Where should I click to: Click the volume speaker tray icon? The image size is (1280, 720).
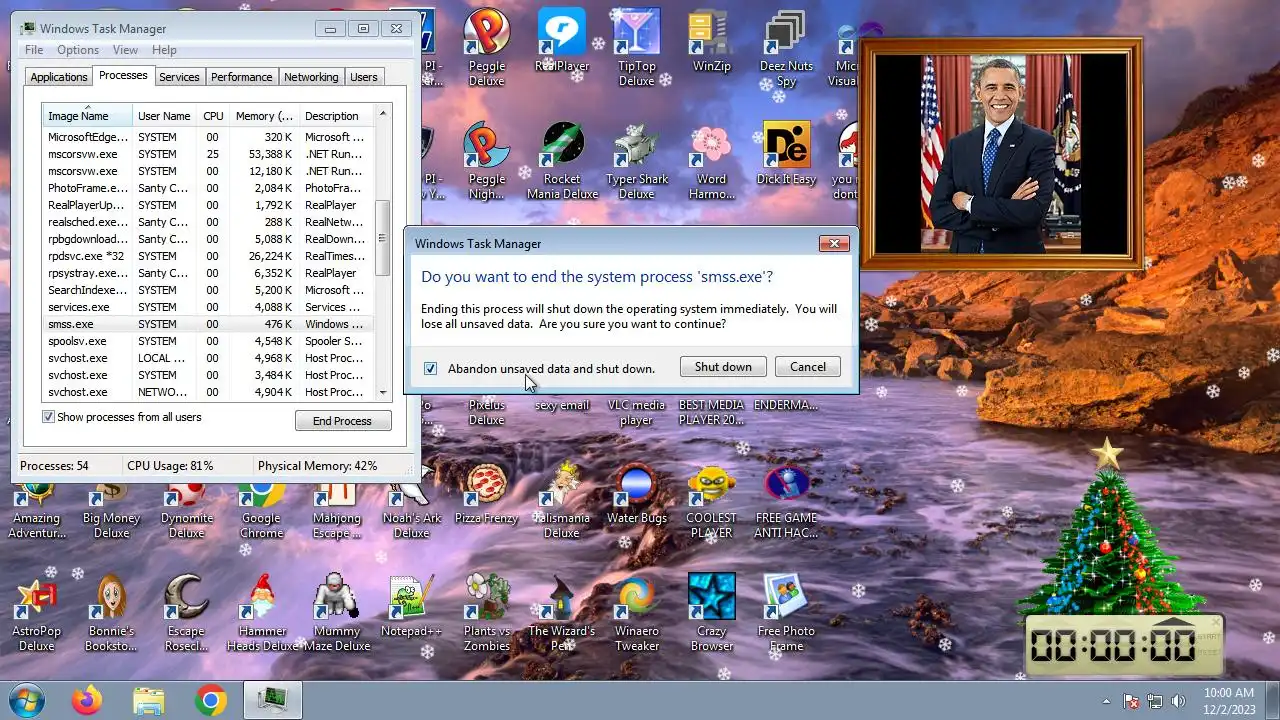1178,701
